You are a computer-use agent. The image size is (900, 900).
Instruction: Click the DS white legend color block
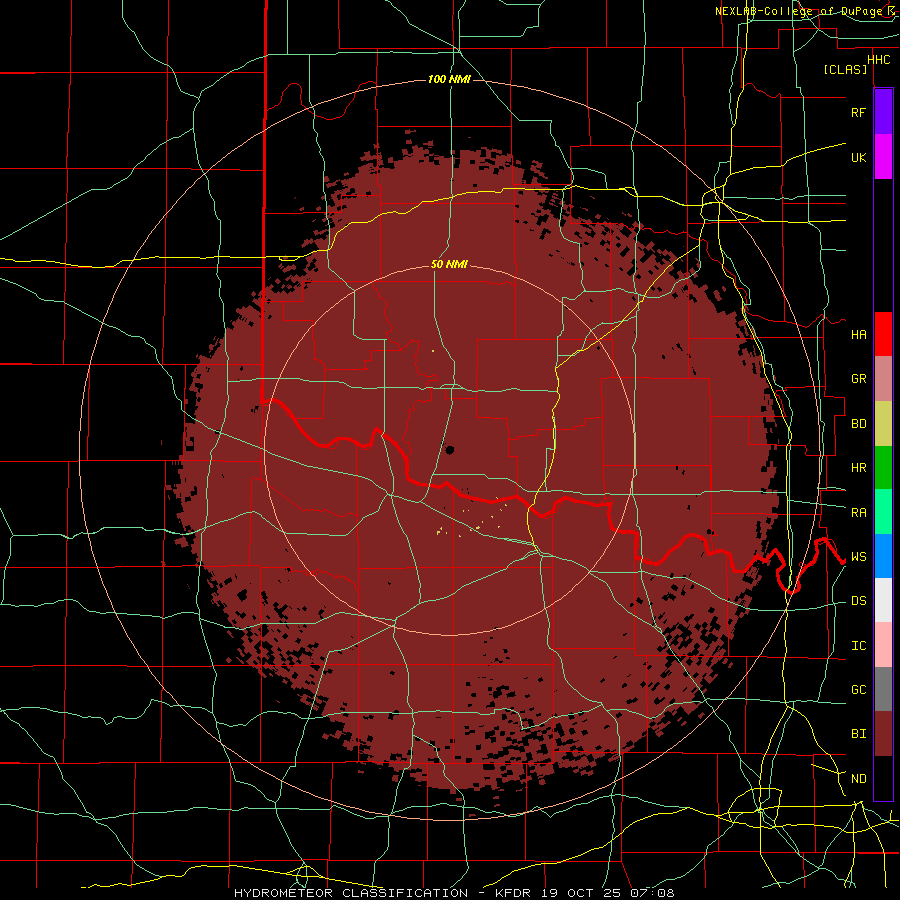pyautogui.click(x=883, y=600)
